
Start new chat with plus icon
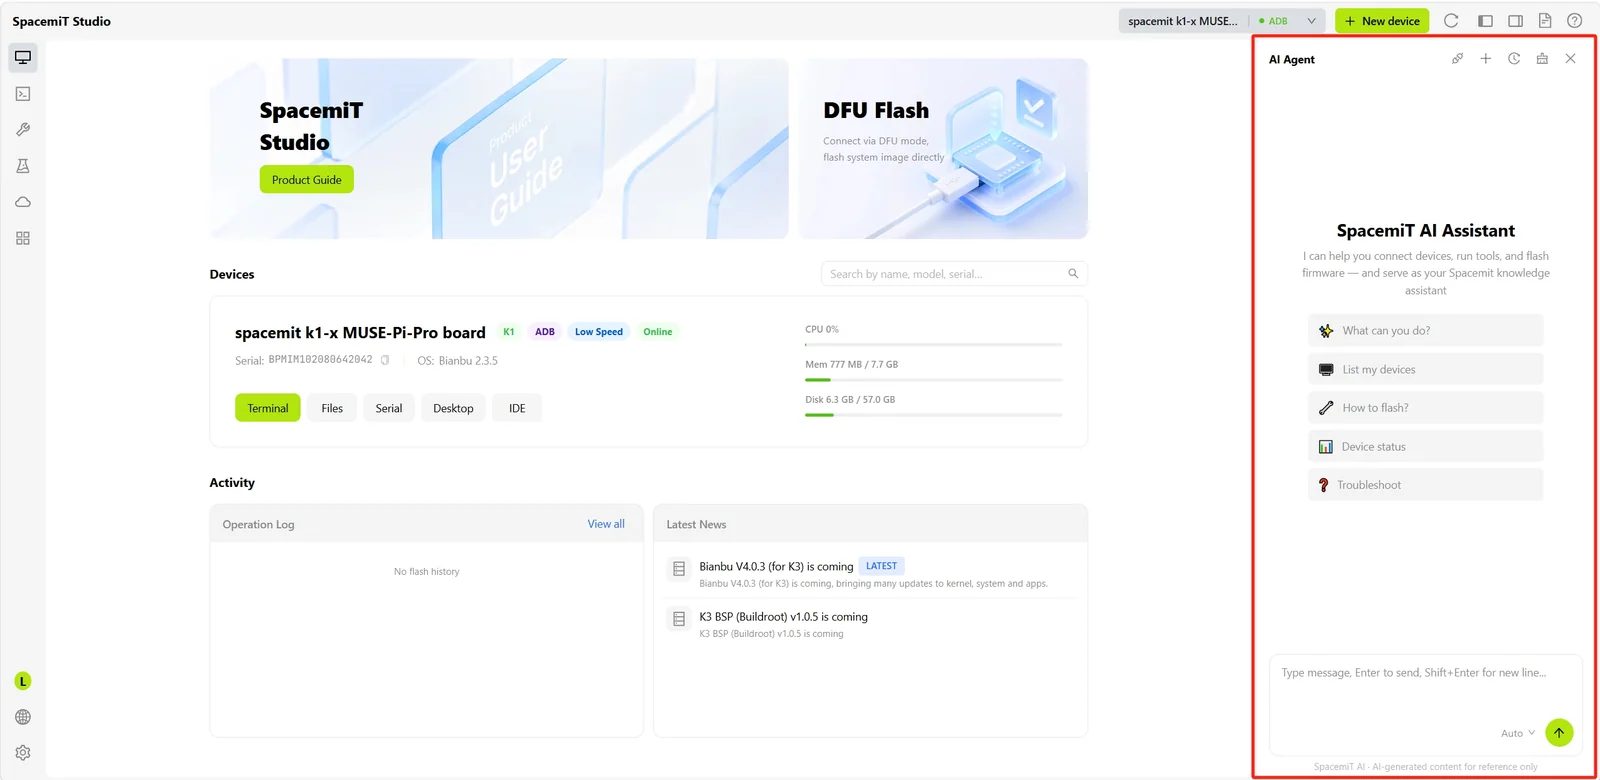[x=1486, y=59]
